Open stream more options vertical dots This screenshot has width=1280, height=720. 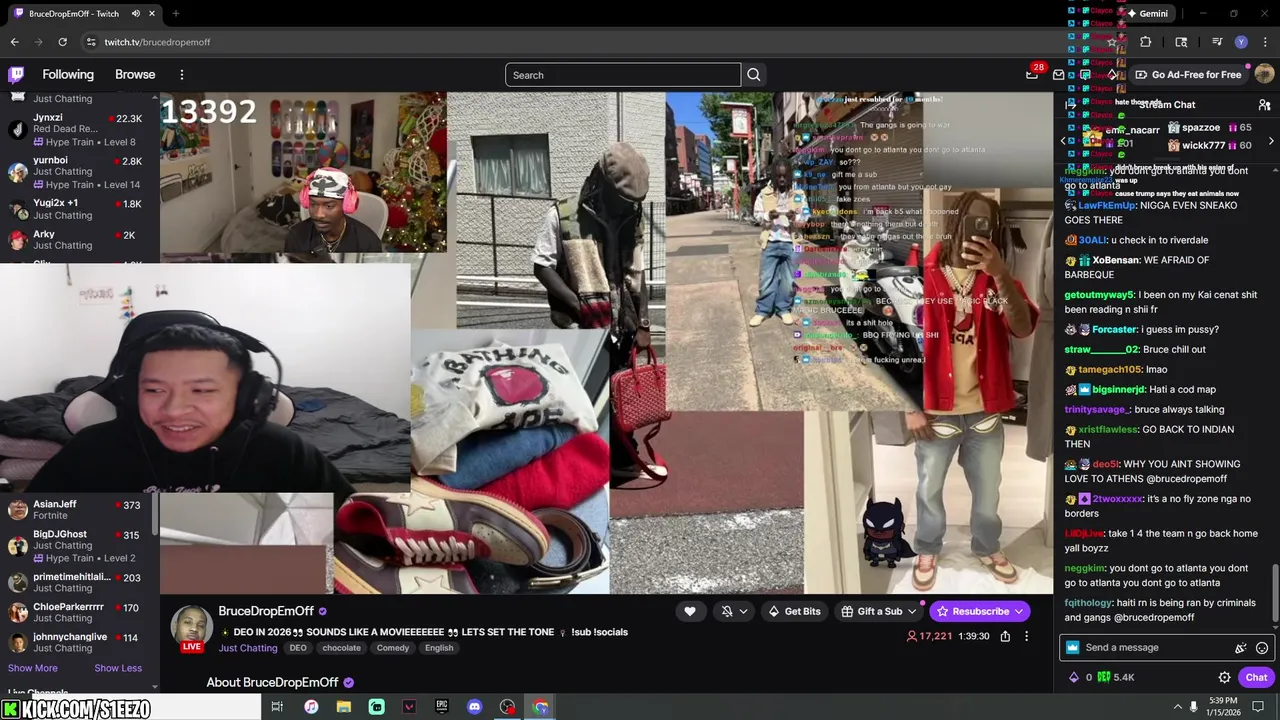click(x=1026, y=636)
